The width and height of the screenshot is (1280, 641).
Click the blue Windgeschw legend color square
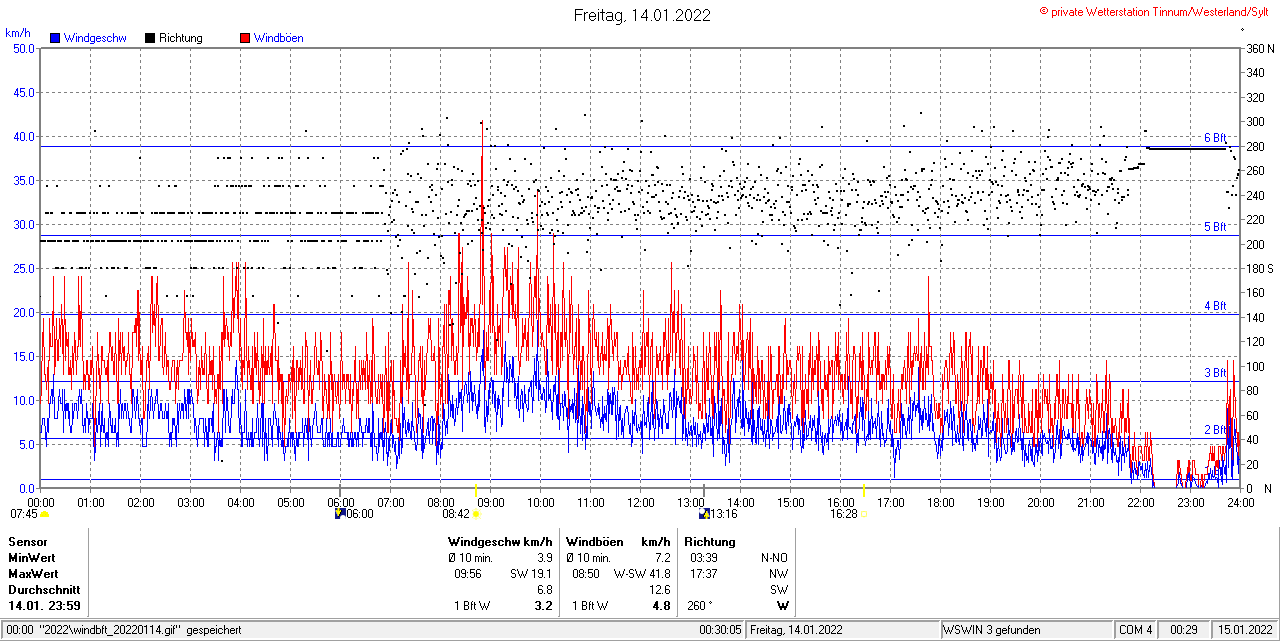[x=55, y=38]
